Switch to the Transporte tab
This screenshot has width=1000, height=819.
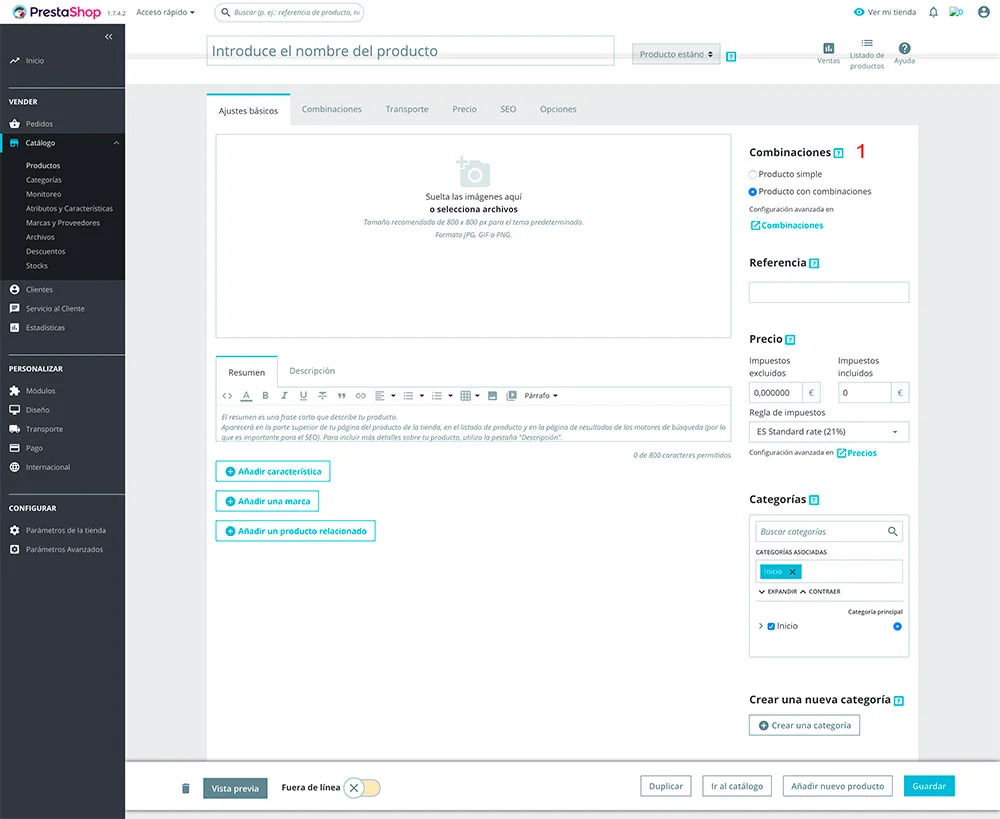point(407,109)
